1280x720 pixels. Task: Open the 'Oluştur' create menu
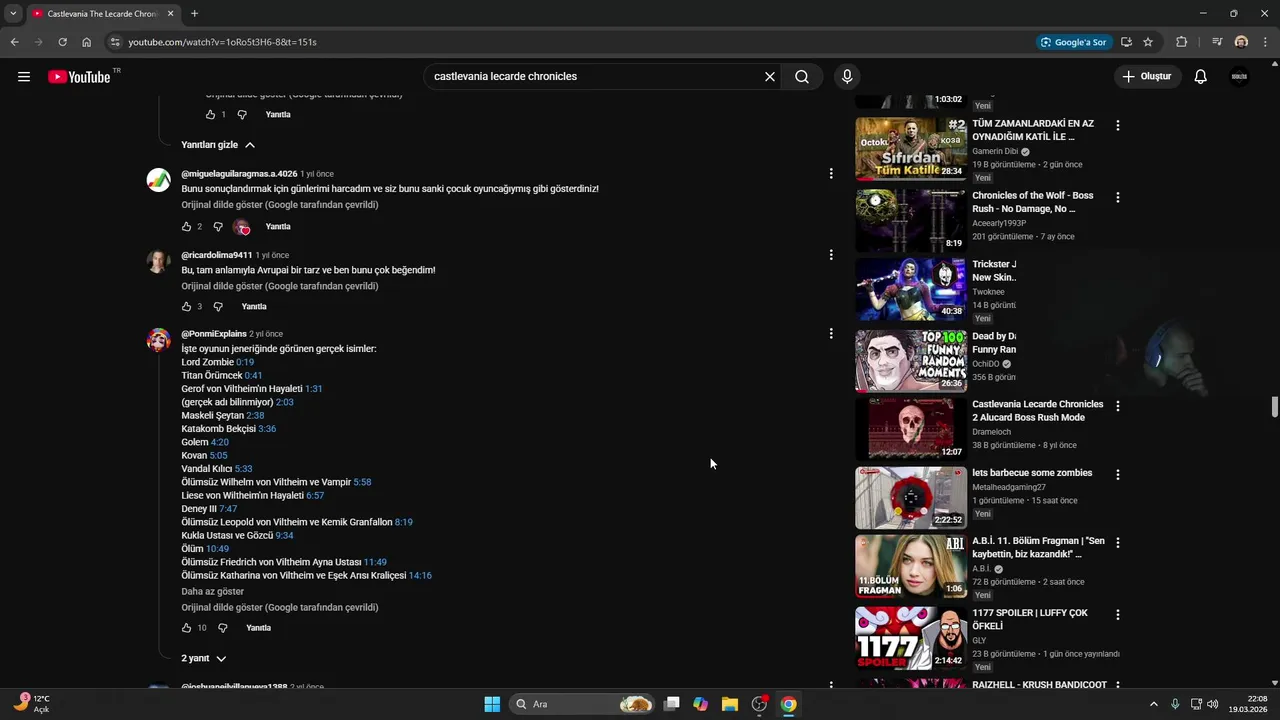pos(1148,76)
